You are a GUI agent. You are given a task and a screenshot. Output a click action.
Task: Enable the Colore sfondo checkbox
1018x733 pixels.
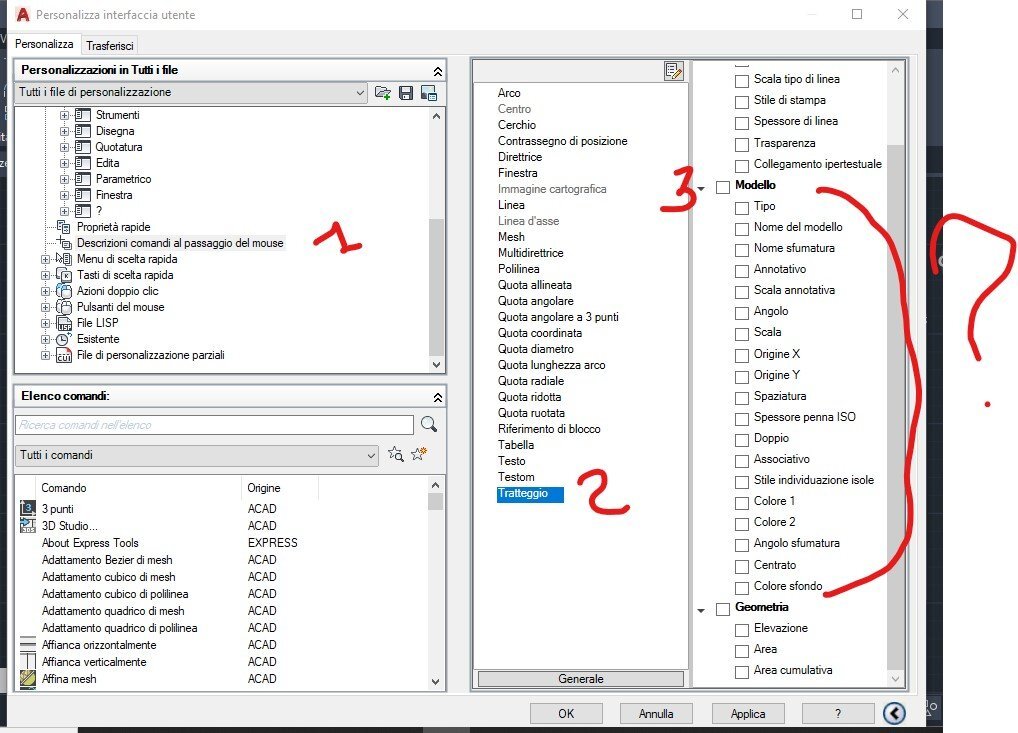[741, 588]
